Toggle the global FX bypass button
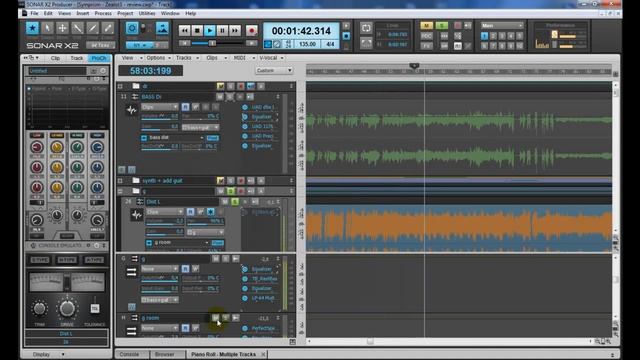 point(427,46)
